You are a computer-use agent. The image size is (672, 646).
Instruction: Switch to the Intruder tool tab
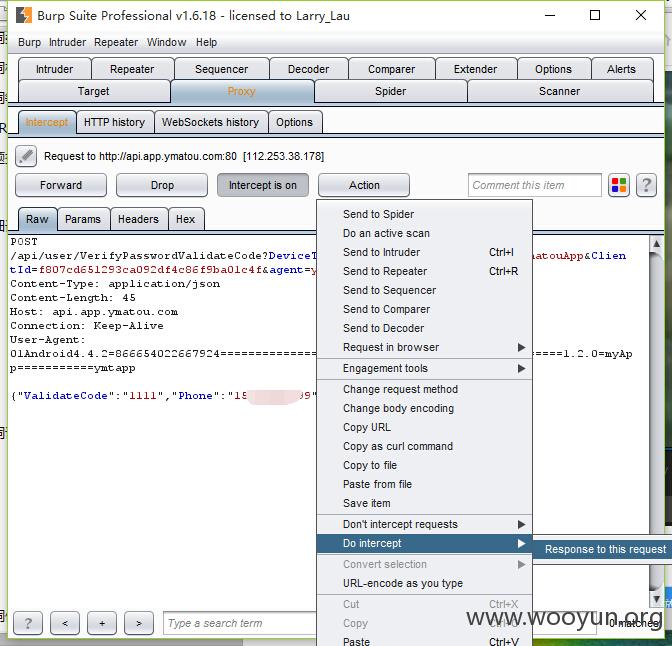coord(54,69)
